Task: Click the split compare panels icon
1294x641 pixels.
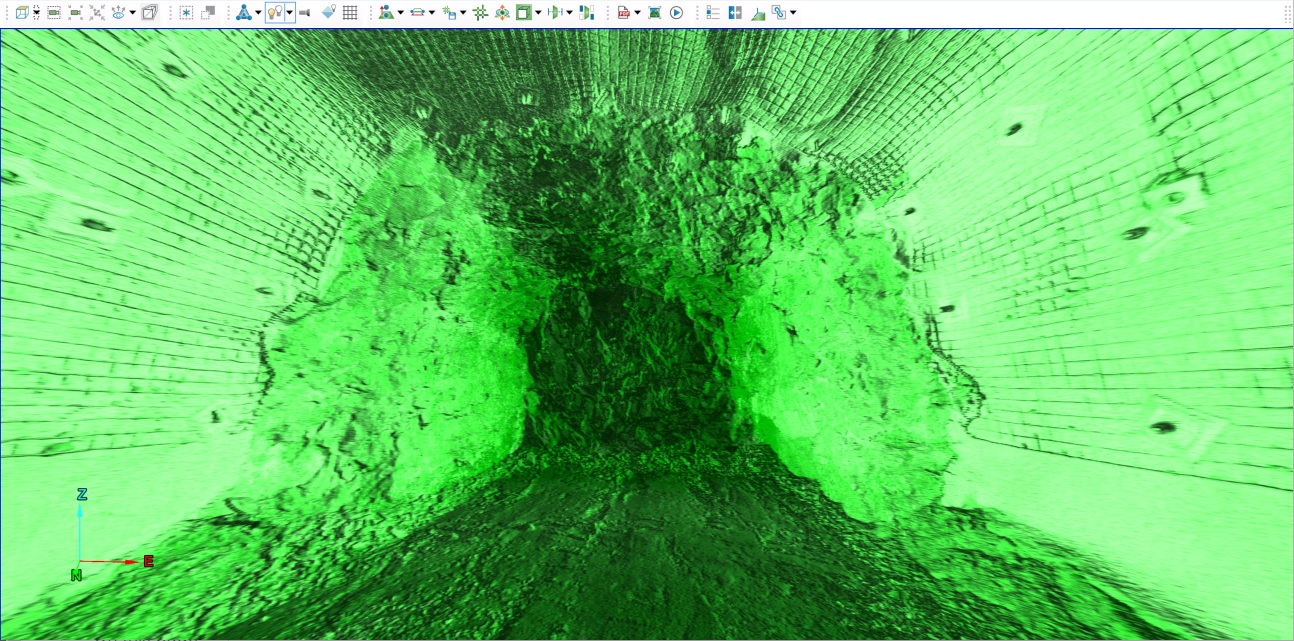Action: click(x=735, y=13)
